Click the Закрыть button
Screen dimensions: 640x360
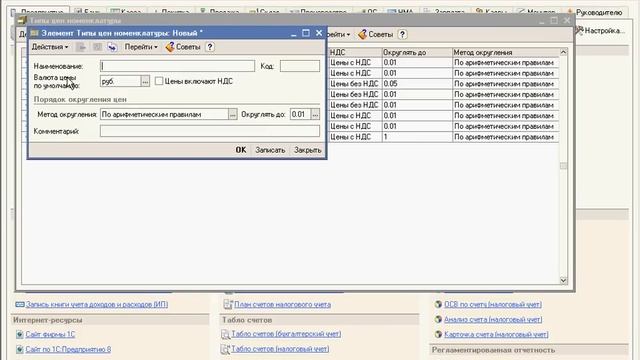[x=308, y=150]
